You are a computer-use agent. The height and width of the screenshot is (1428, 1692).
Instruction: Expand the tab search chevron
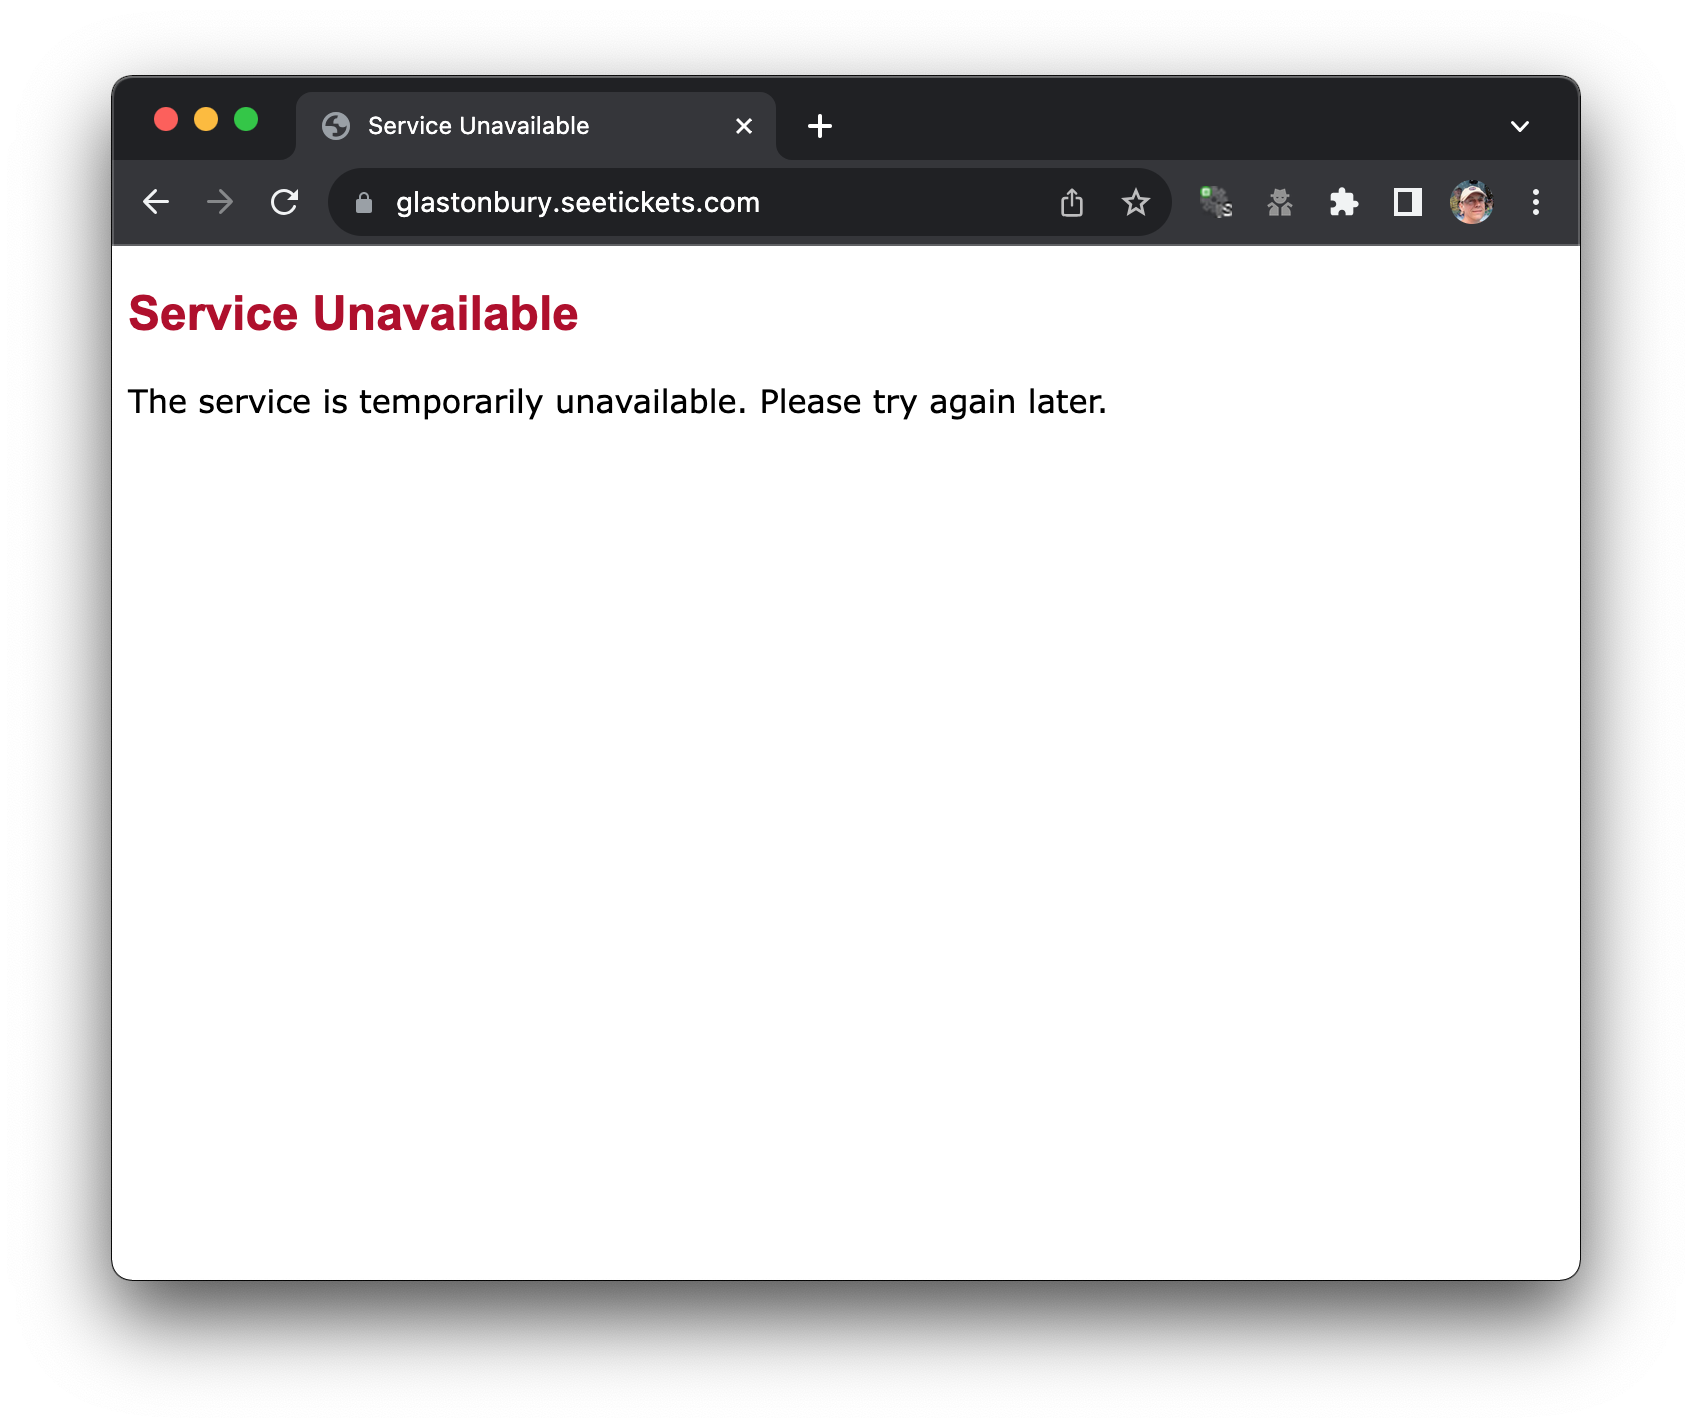(x=1520, y=126)
